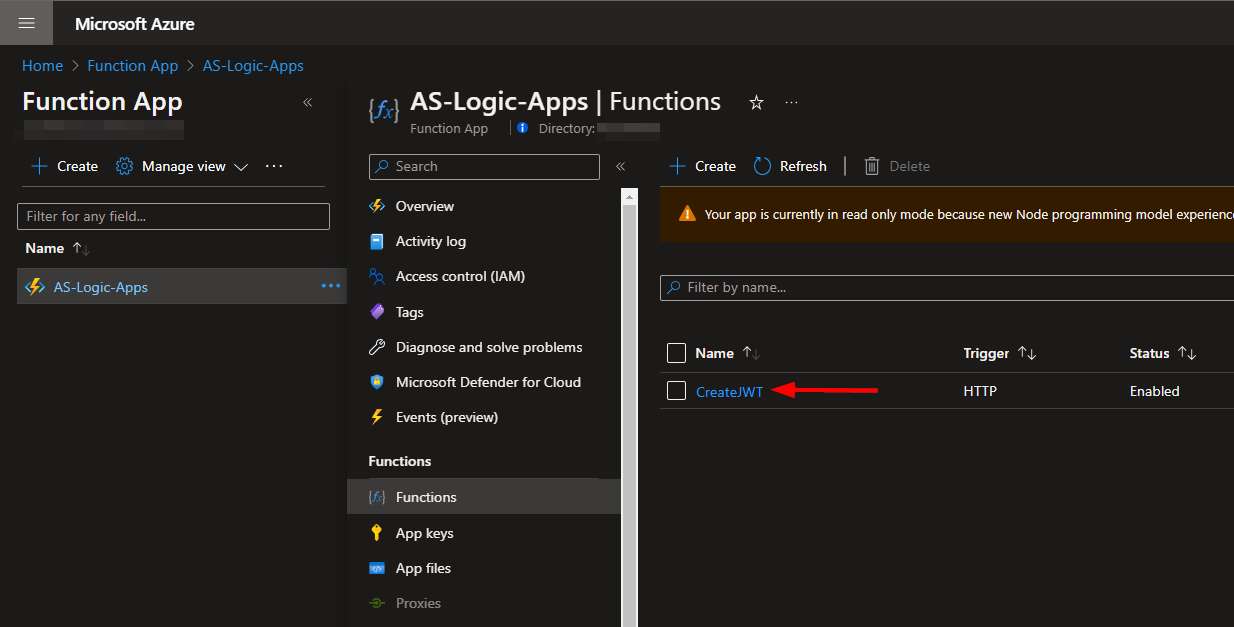Screen dimensions: 1234x627
Task: Focus the Filter for any field box
Action: click(173, 216)
